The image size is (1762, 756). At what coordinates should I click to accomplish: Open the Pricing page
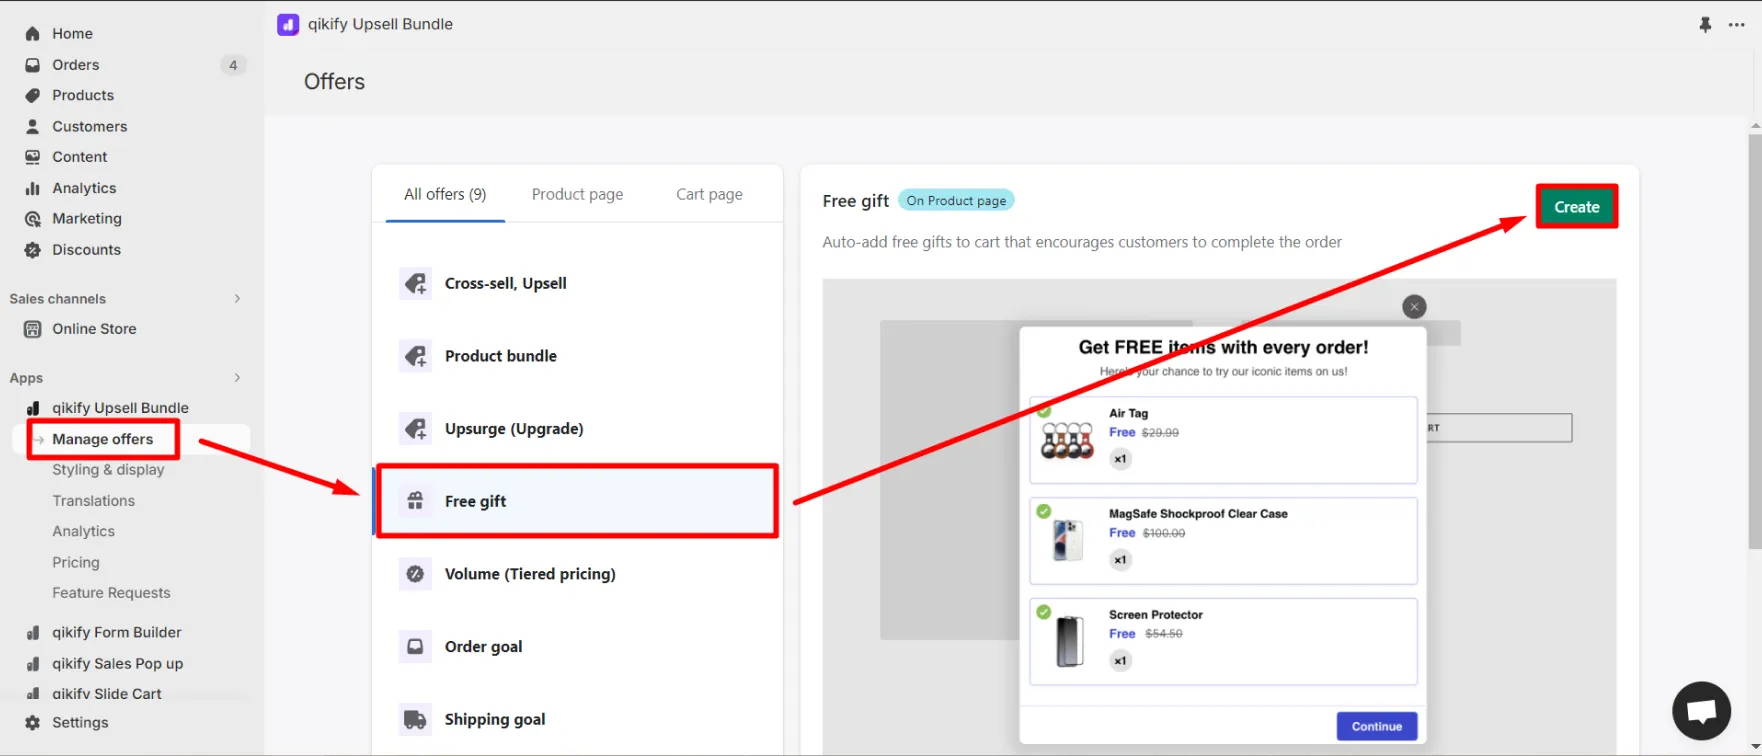(76, 563)
